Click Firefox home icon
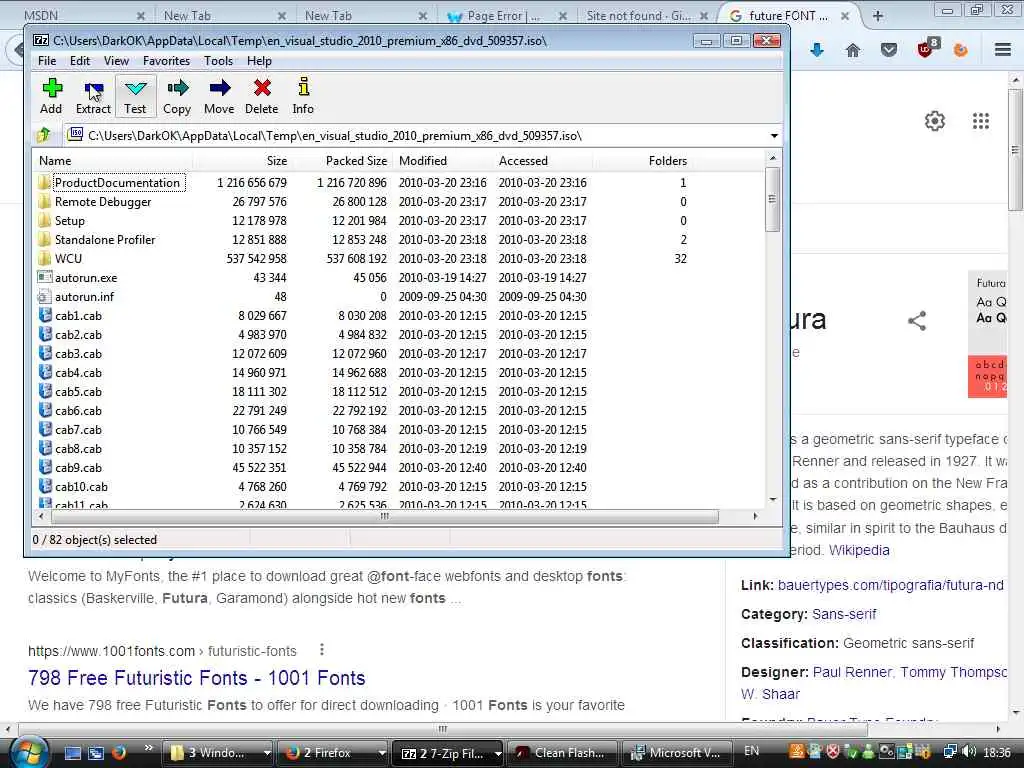The width and height of the screenshot is (1024, 768). point(852,50)
